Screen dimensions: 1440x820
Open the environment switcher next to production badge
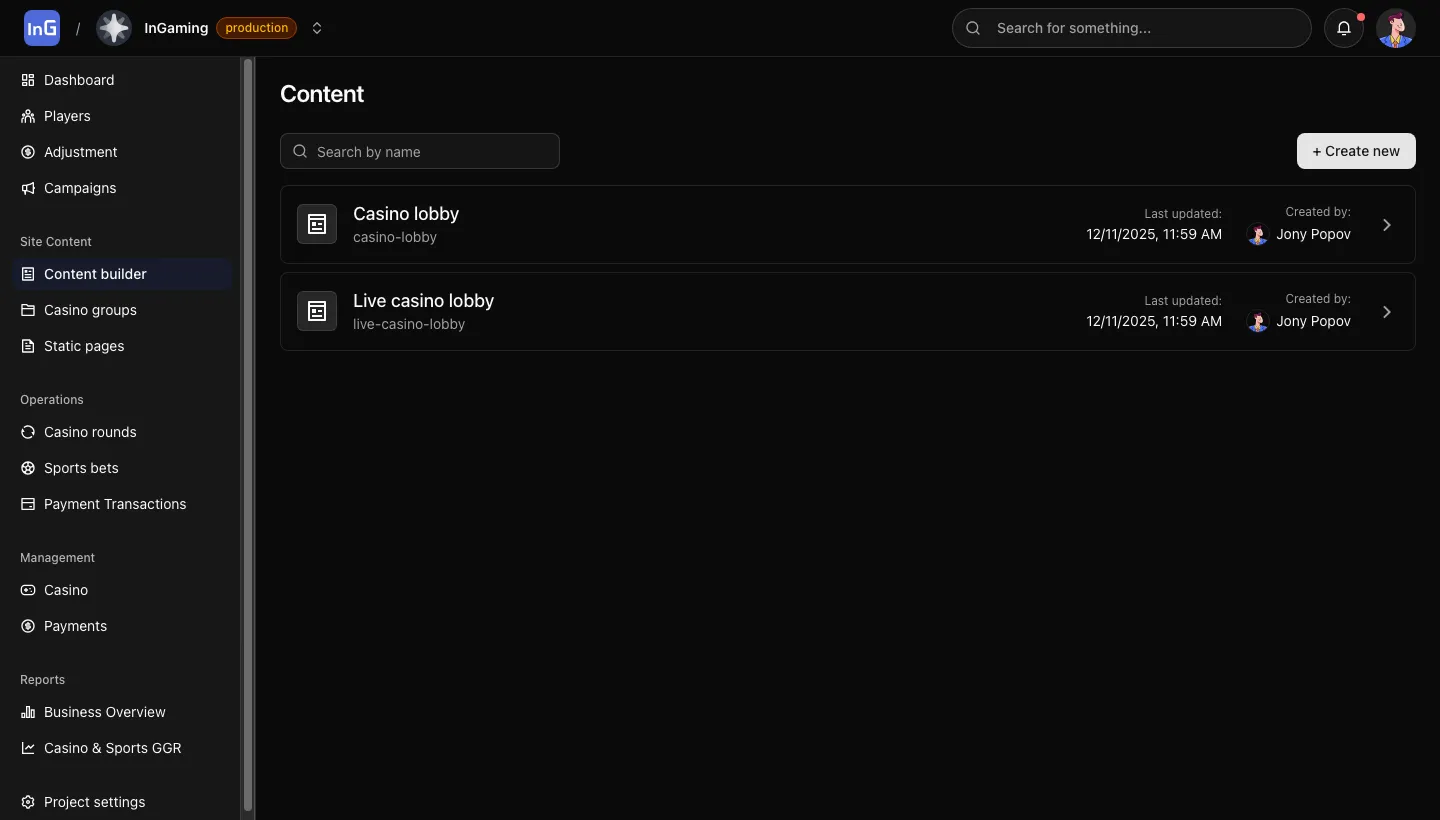click(317, 28)
